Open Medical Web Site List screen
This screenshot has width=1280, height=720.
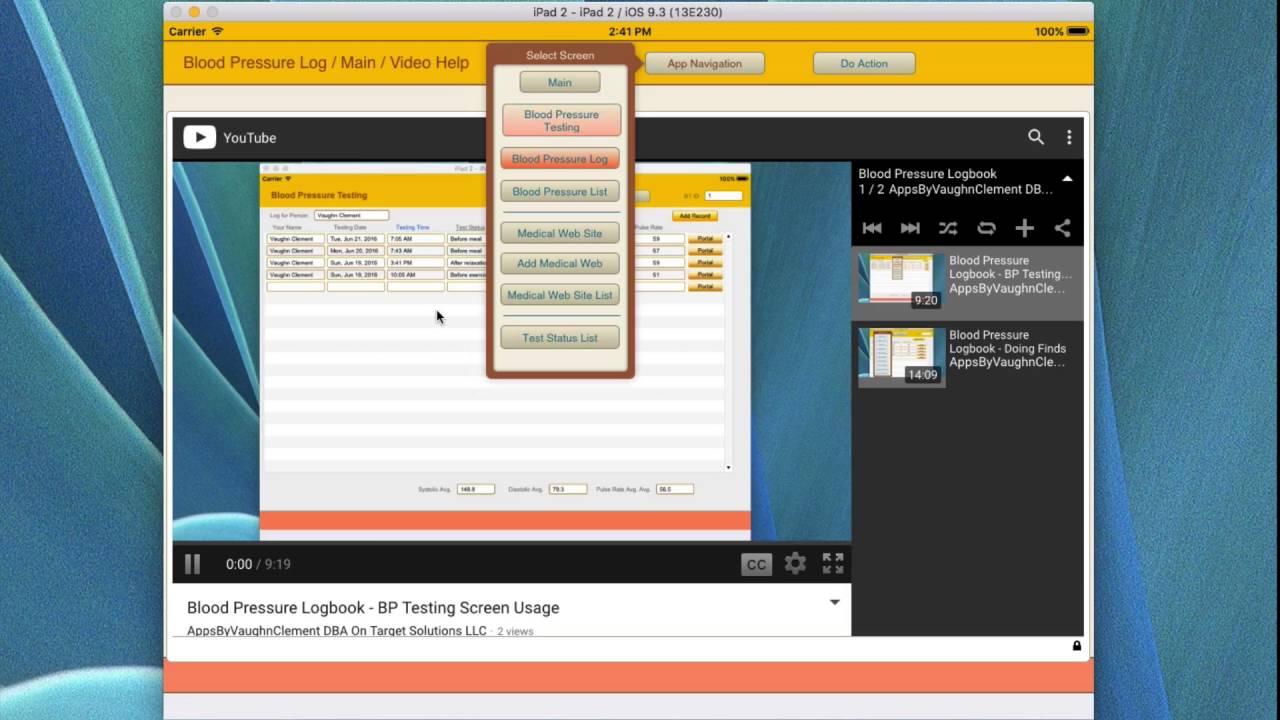[560, 295]
